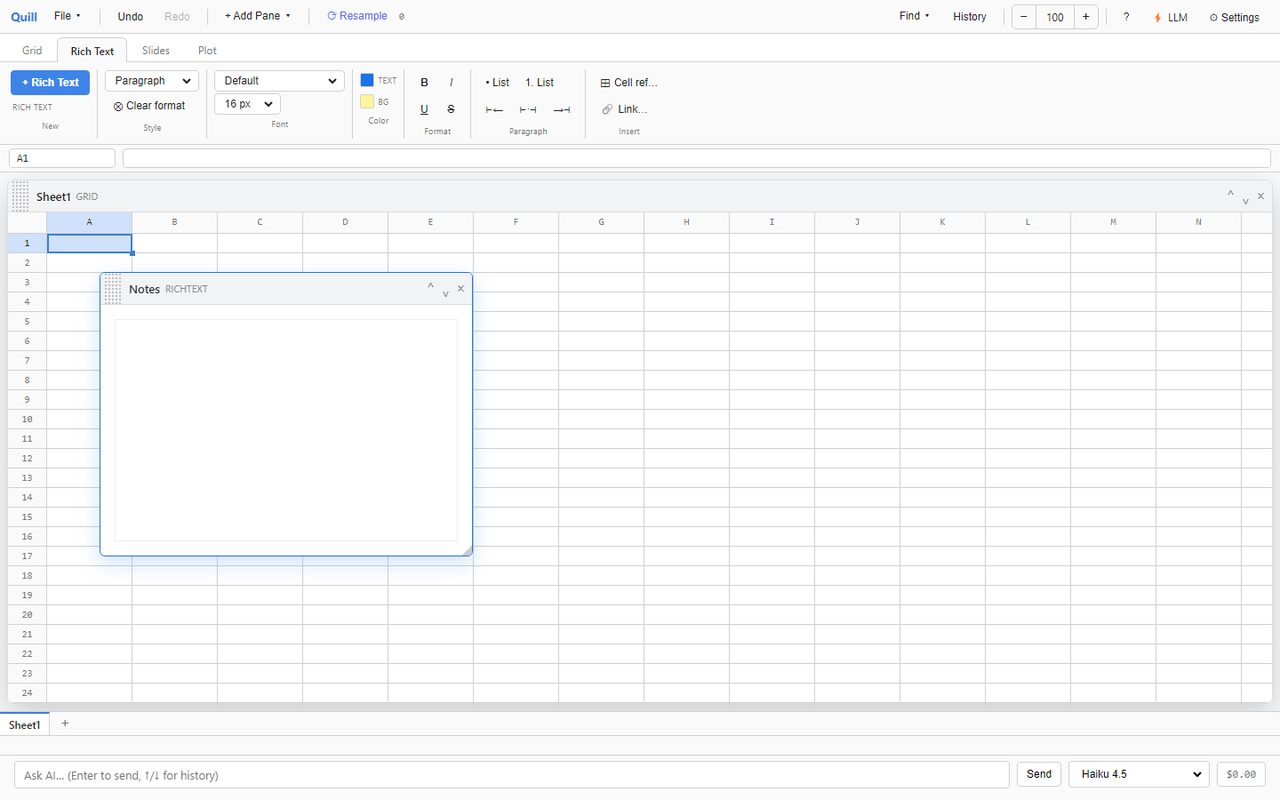Grab the Sheet1 pane drag handle
Screen dimensions: 1280x800
pyautogui.click(x=20, y=196)
